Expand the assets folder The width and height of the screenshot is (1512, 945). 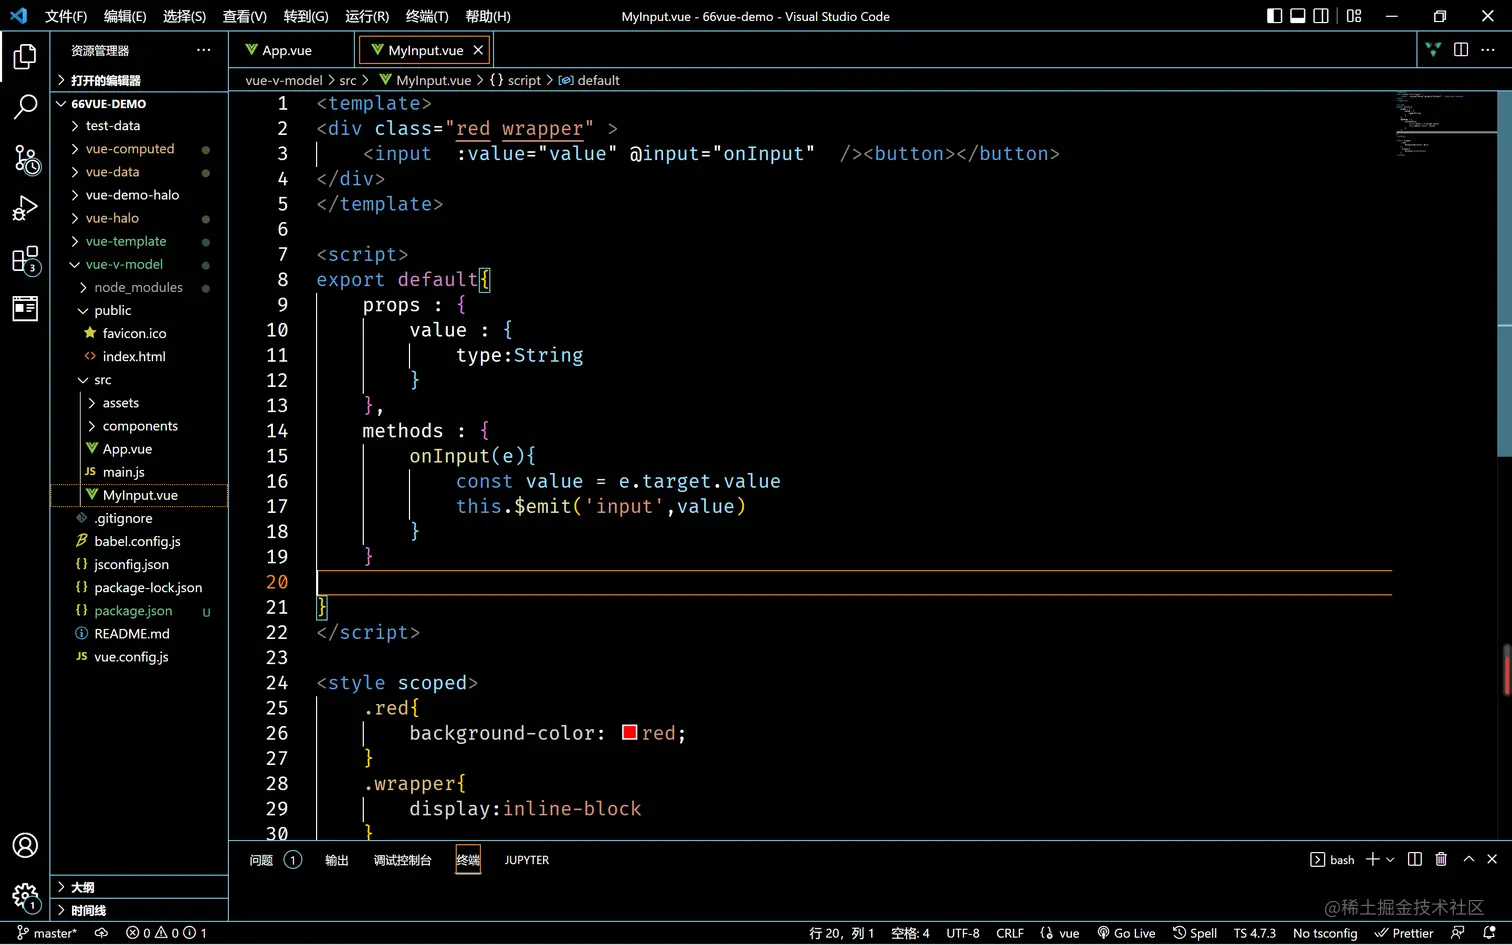pyautogui.click(x=140, y=403)
